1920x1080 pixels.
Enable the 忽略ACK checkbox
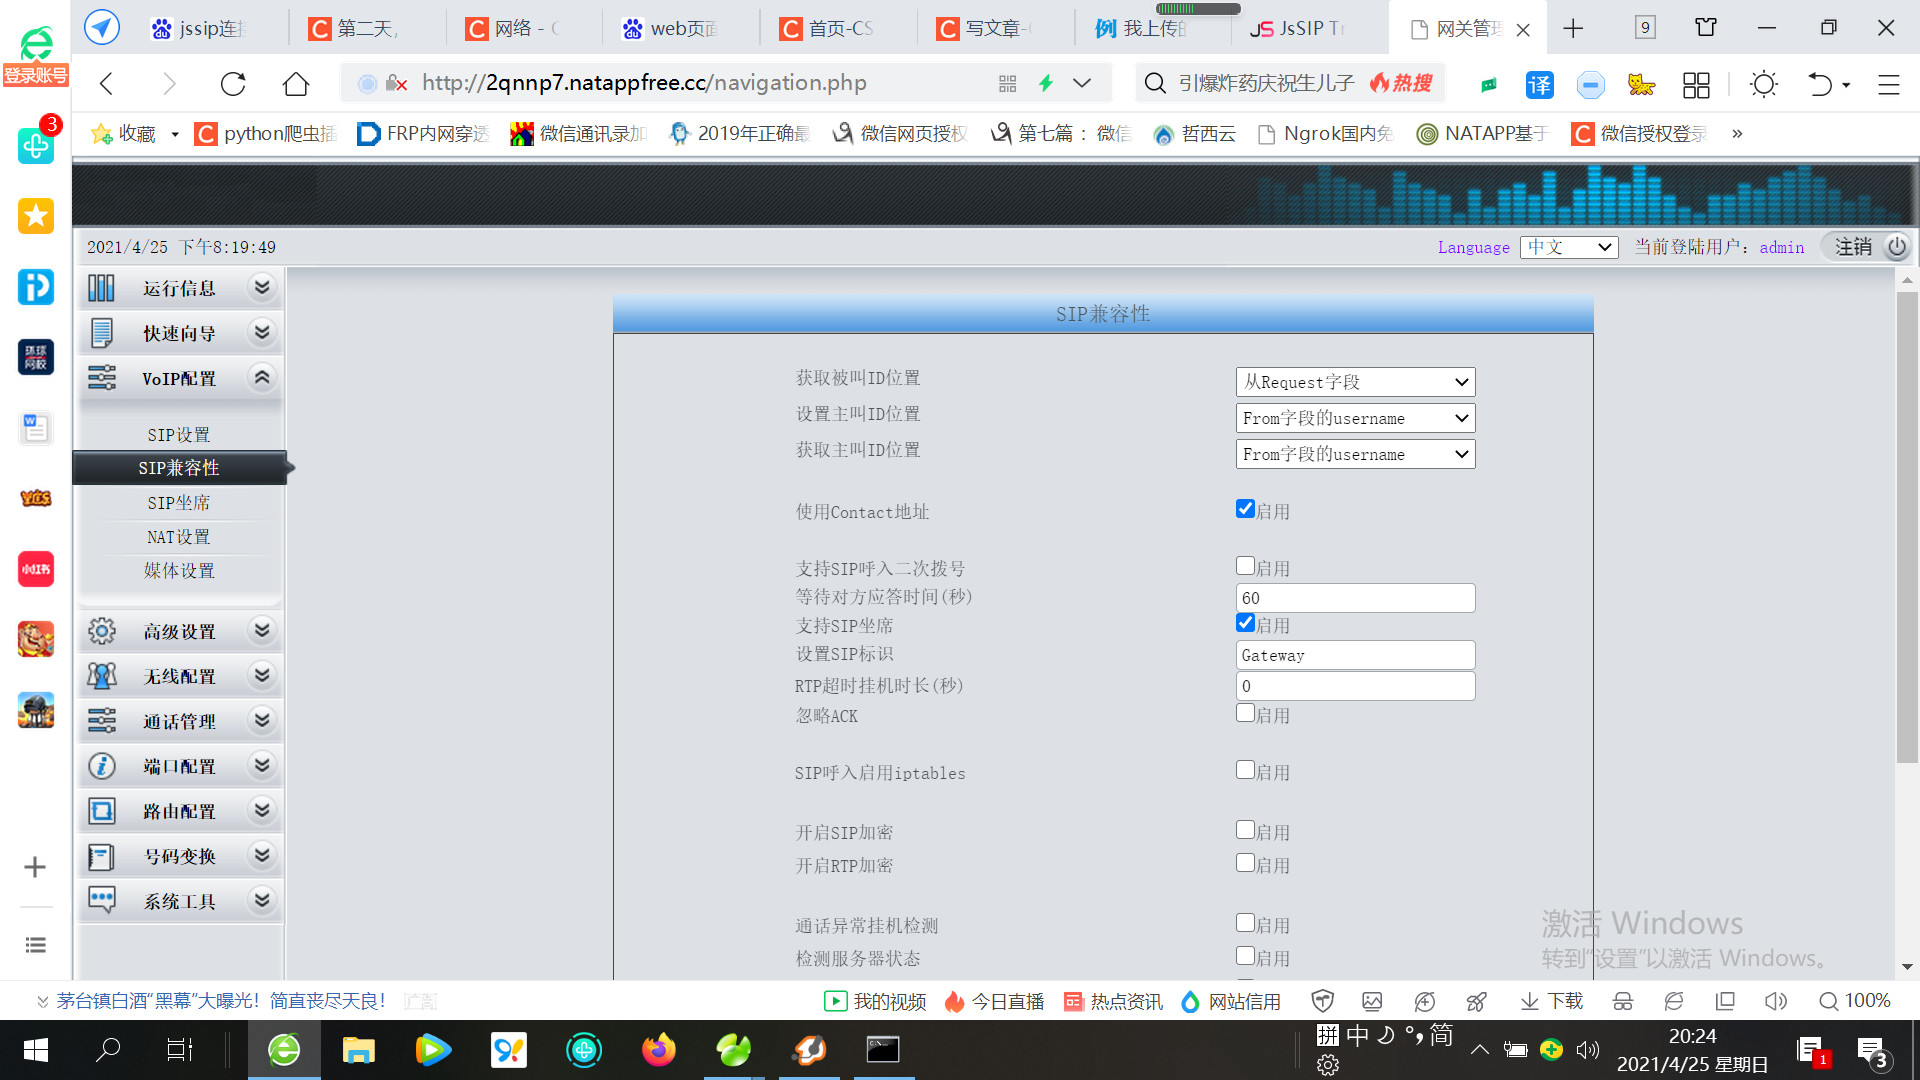tap(1244, 713)
